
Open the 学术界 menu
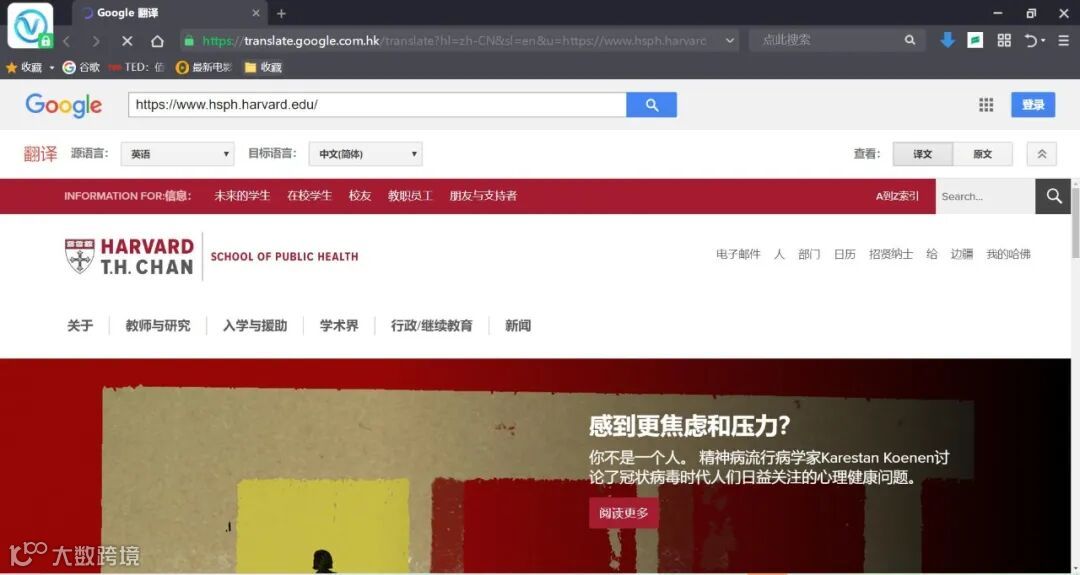coord(339,326)
